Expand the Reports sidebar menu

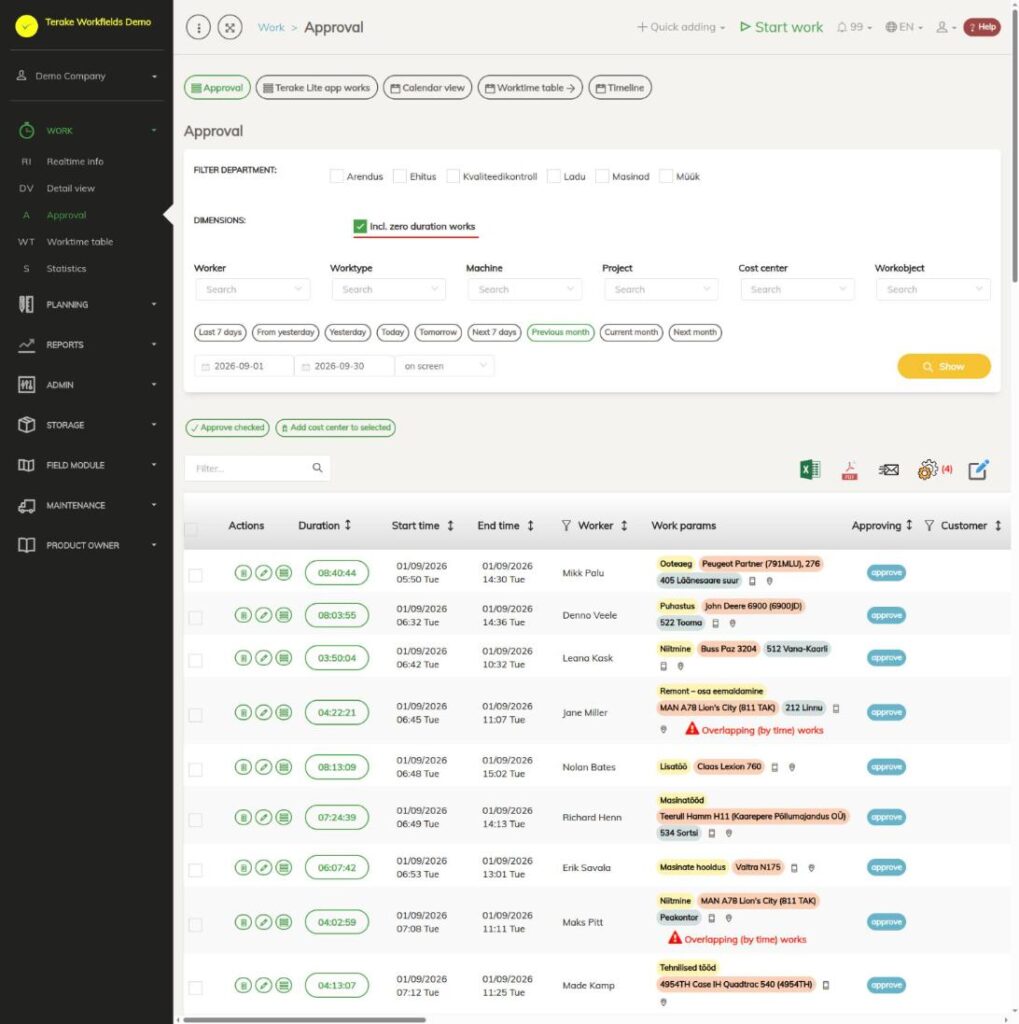[87, 345]
